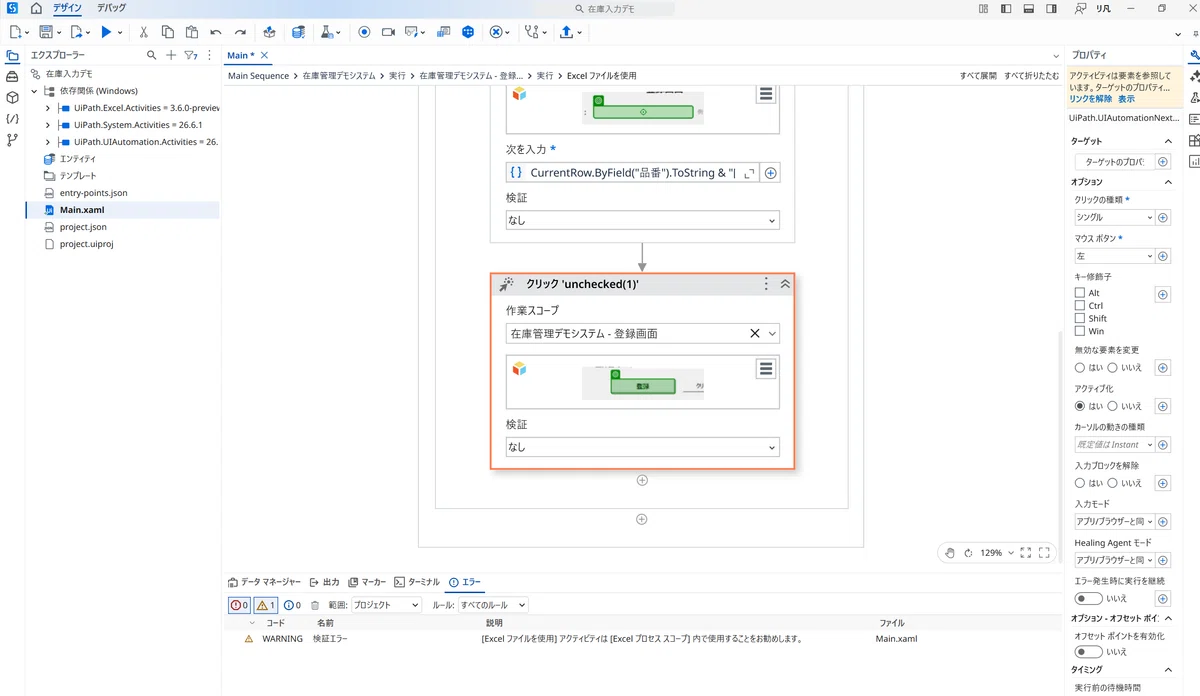Click the Paste clipboard icon
1200x696 pixels.
click(x=192, y=32)
